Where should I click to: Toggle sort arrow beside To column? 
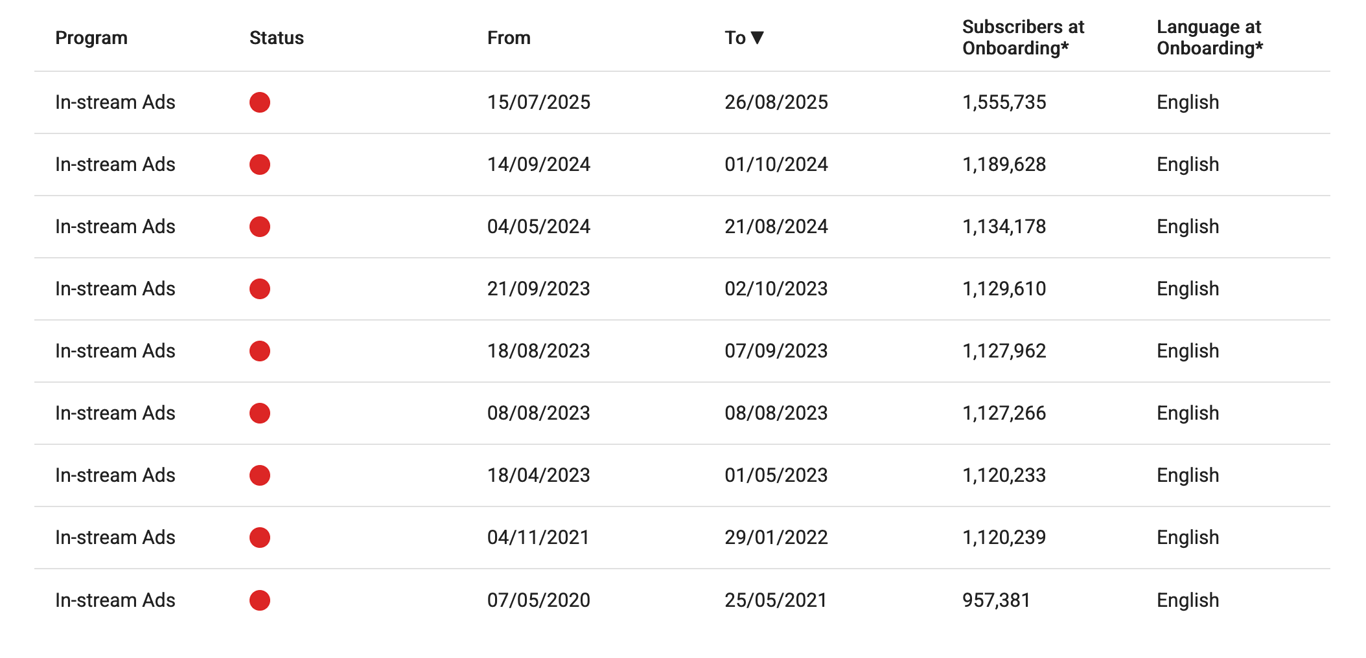758,38
